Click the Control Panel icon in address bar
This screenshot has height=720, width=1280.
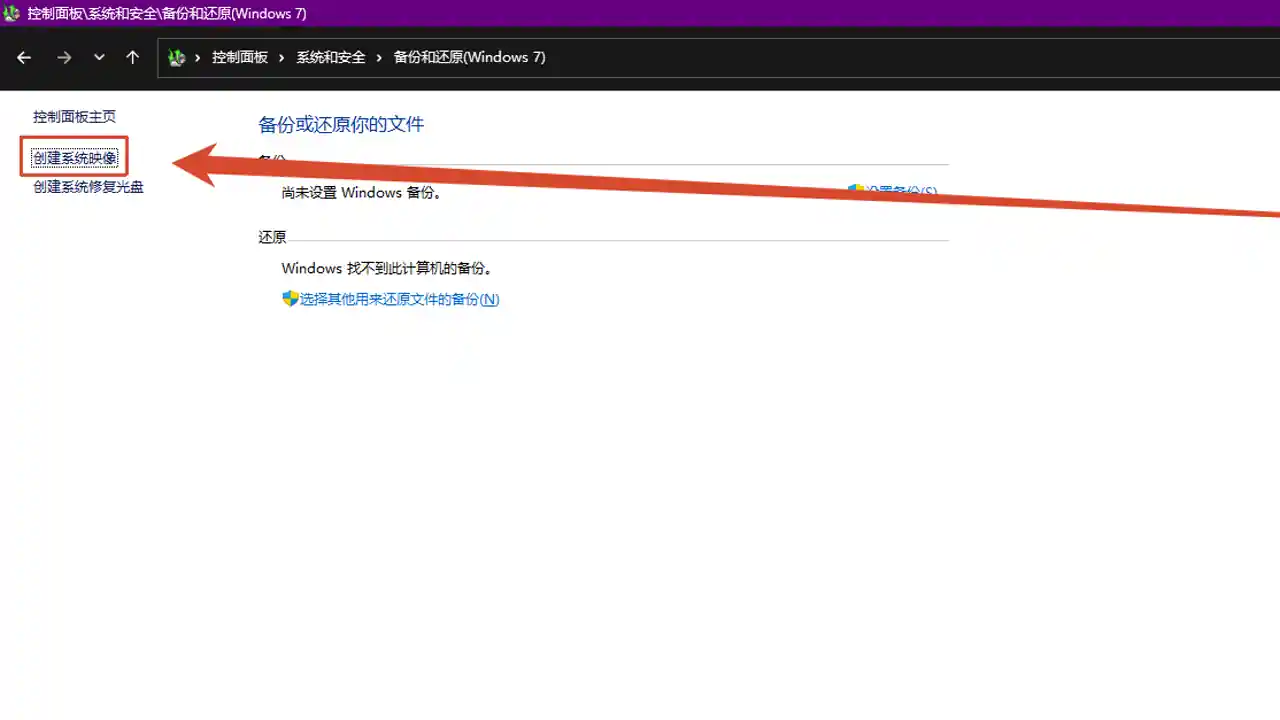point(177,58)
